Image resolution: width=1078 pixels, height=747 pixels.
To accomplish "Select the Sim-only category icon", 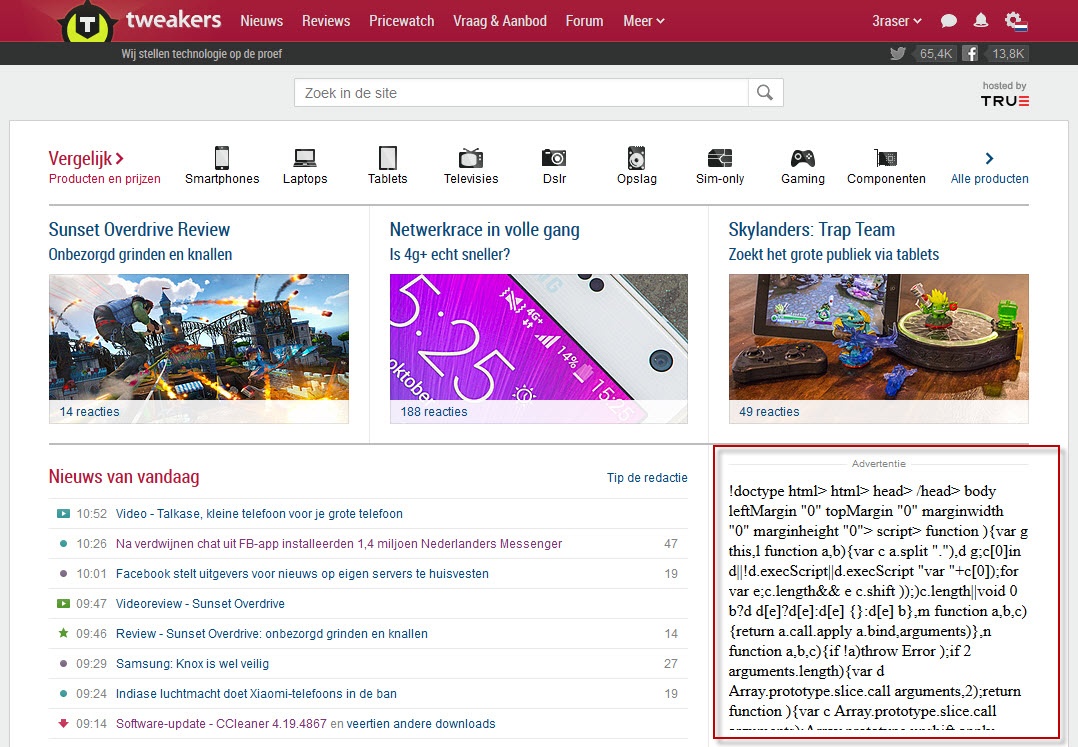I will (x=720, y=157).
